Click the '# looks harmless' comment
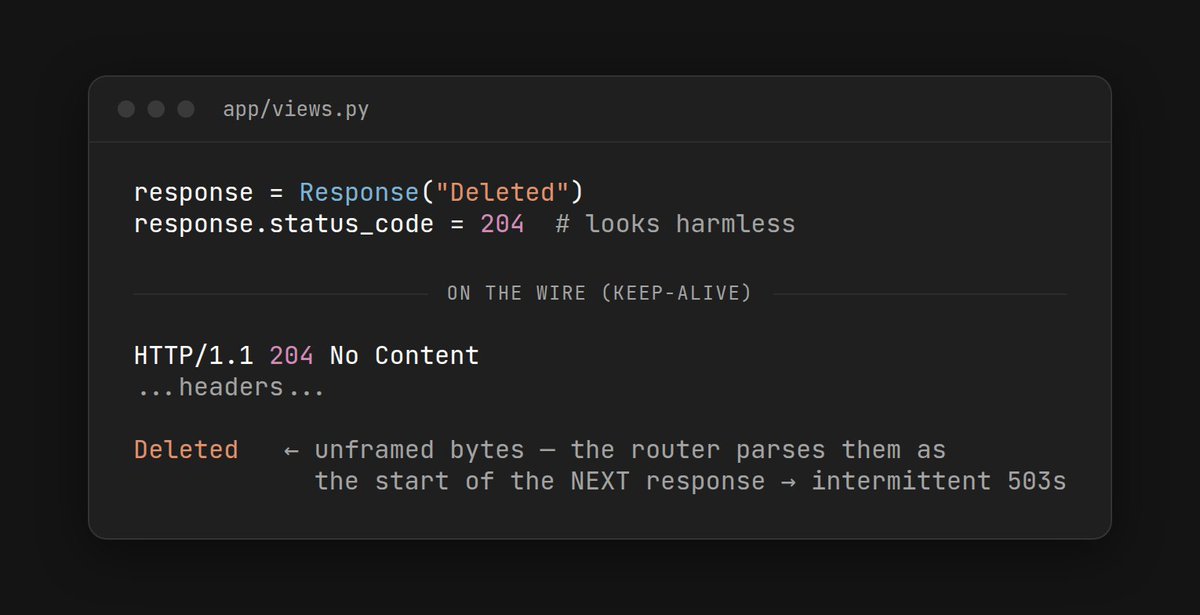The image size is (1200, 615). click(675, 223)
